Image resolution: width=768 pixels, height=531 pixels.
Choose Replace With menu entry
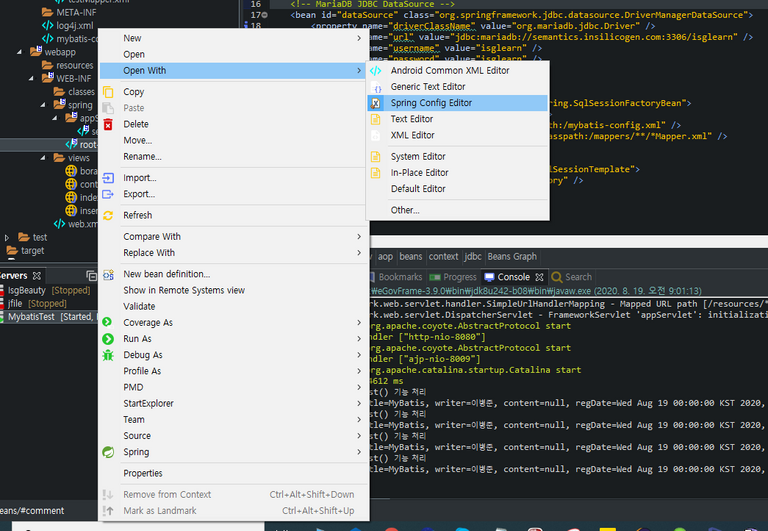[x=234, y=253]
